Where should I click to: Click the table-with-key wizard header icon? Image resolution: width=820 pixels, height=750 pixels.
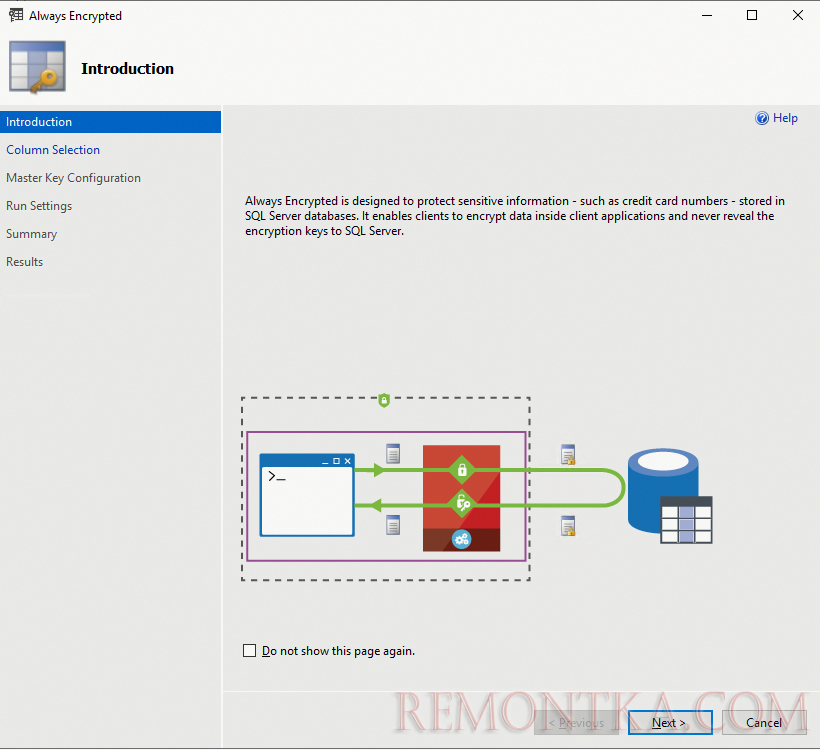pyautogui.click(x=37, y=67)
